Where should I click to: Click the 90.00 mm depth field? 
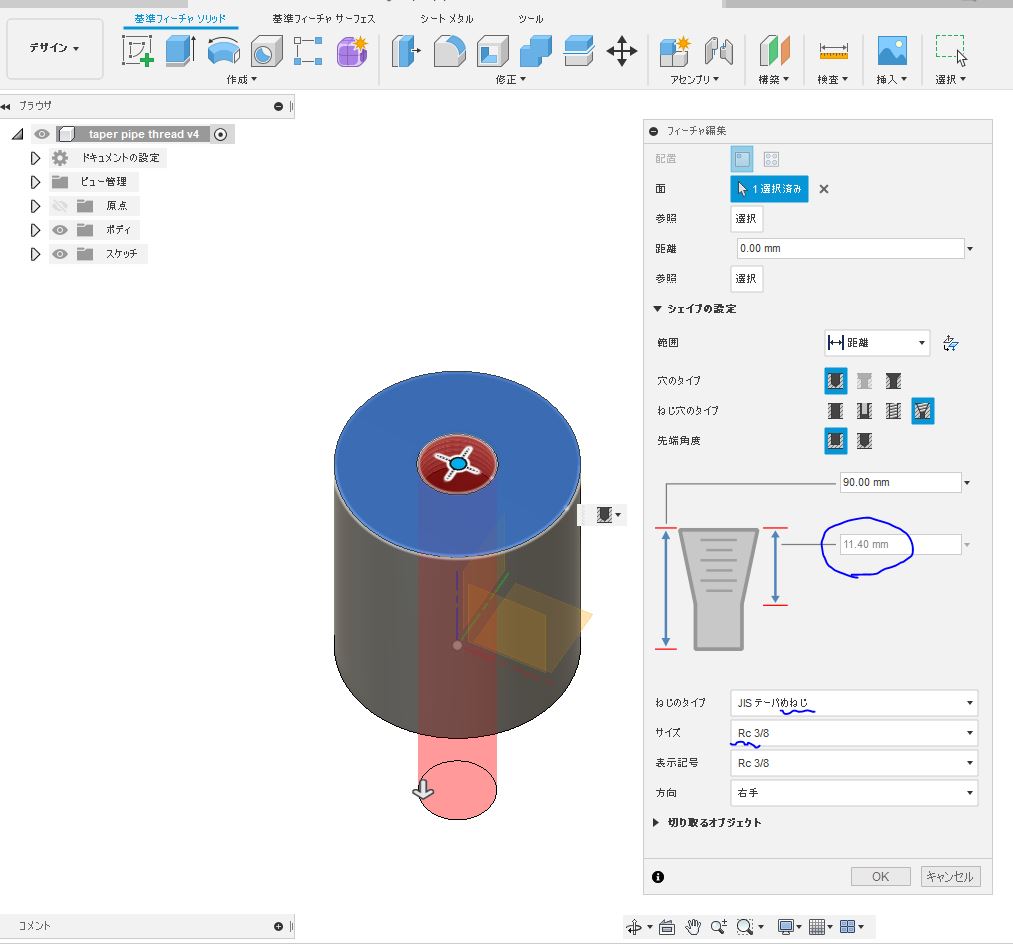[x=901, y=483]
